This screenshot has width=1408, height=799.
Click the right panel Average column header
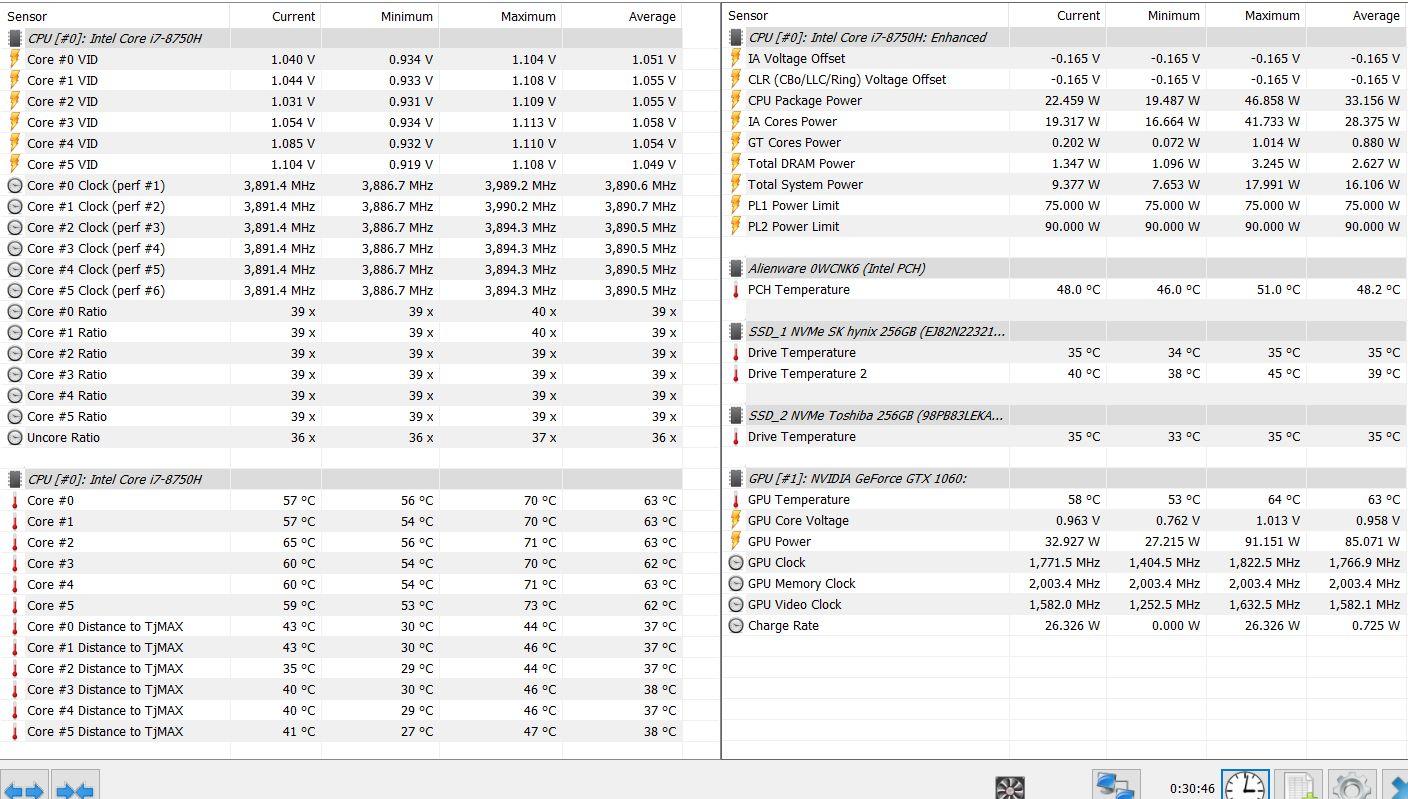pyautogui.click(x=1356, y=16)
